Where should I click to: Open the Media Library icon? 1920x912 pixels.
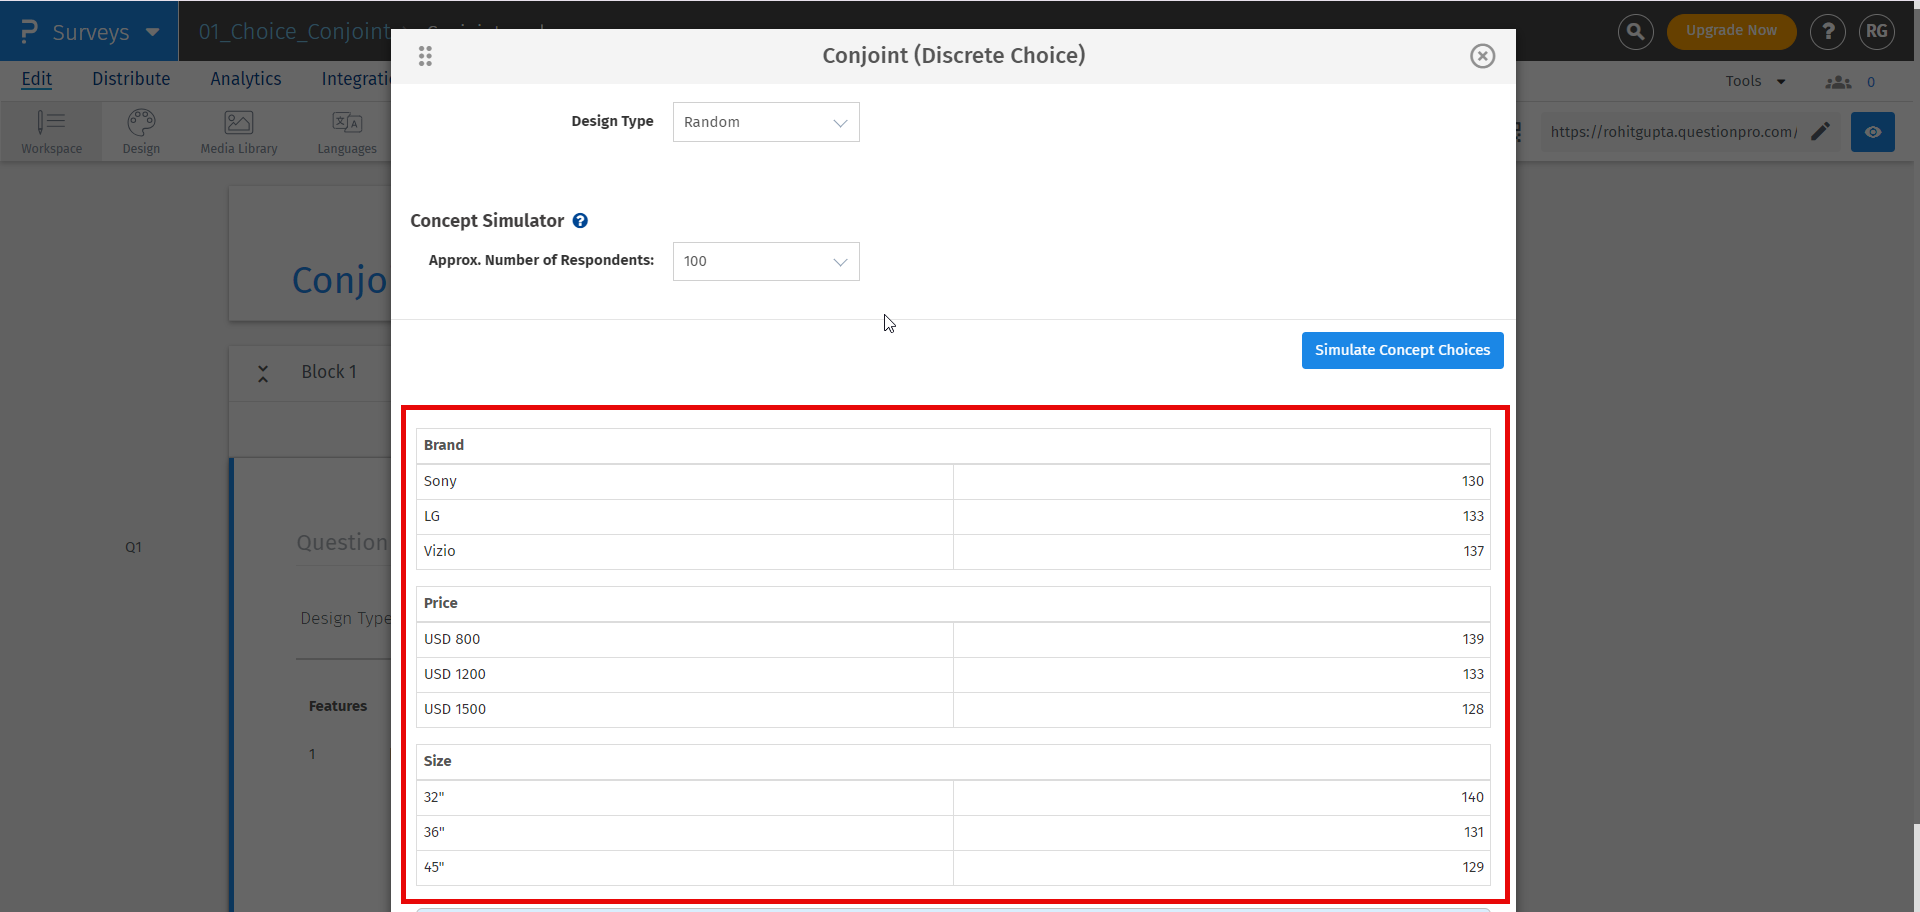pyautogui.click(x=239, y=132)
